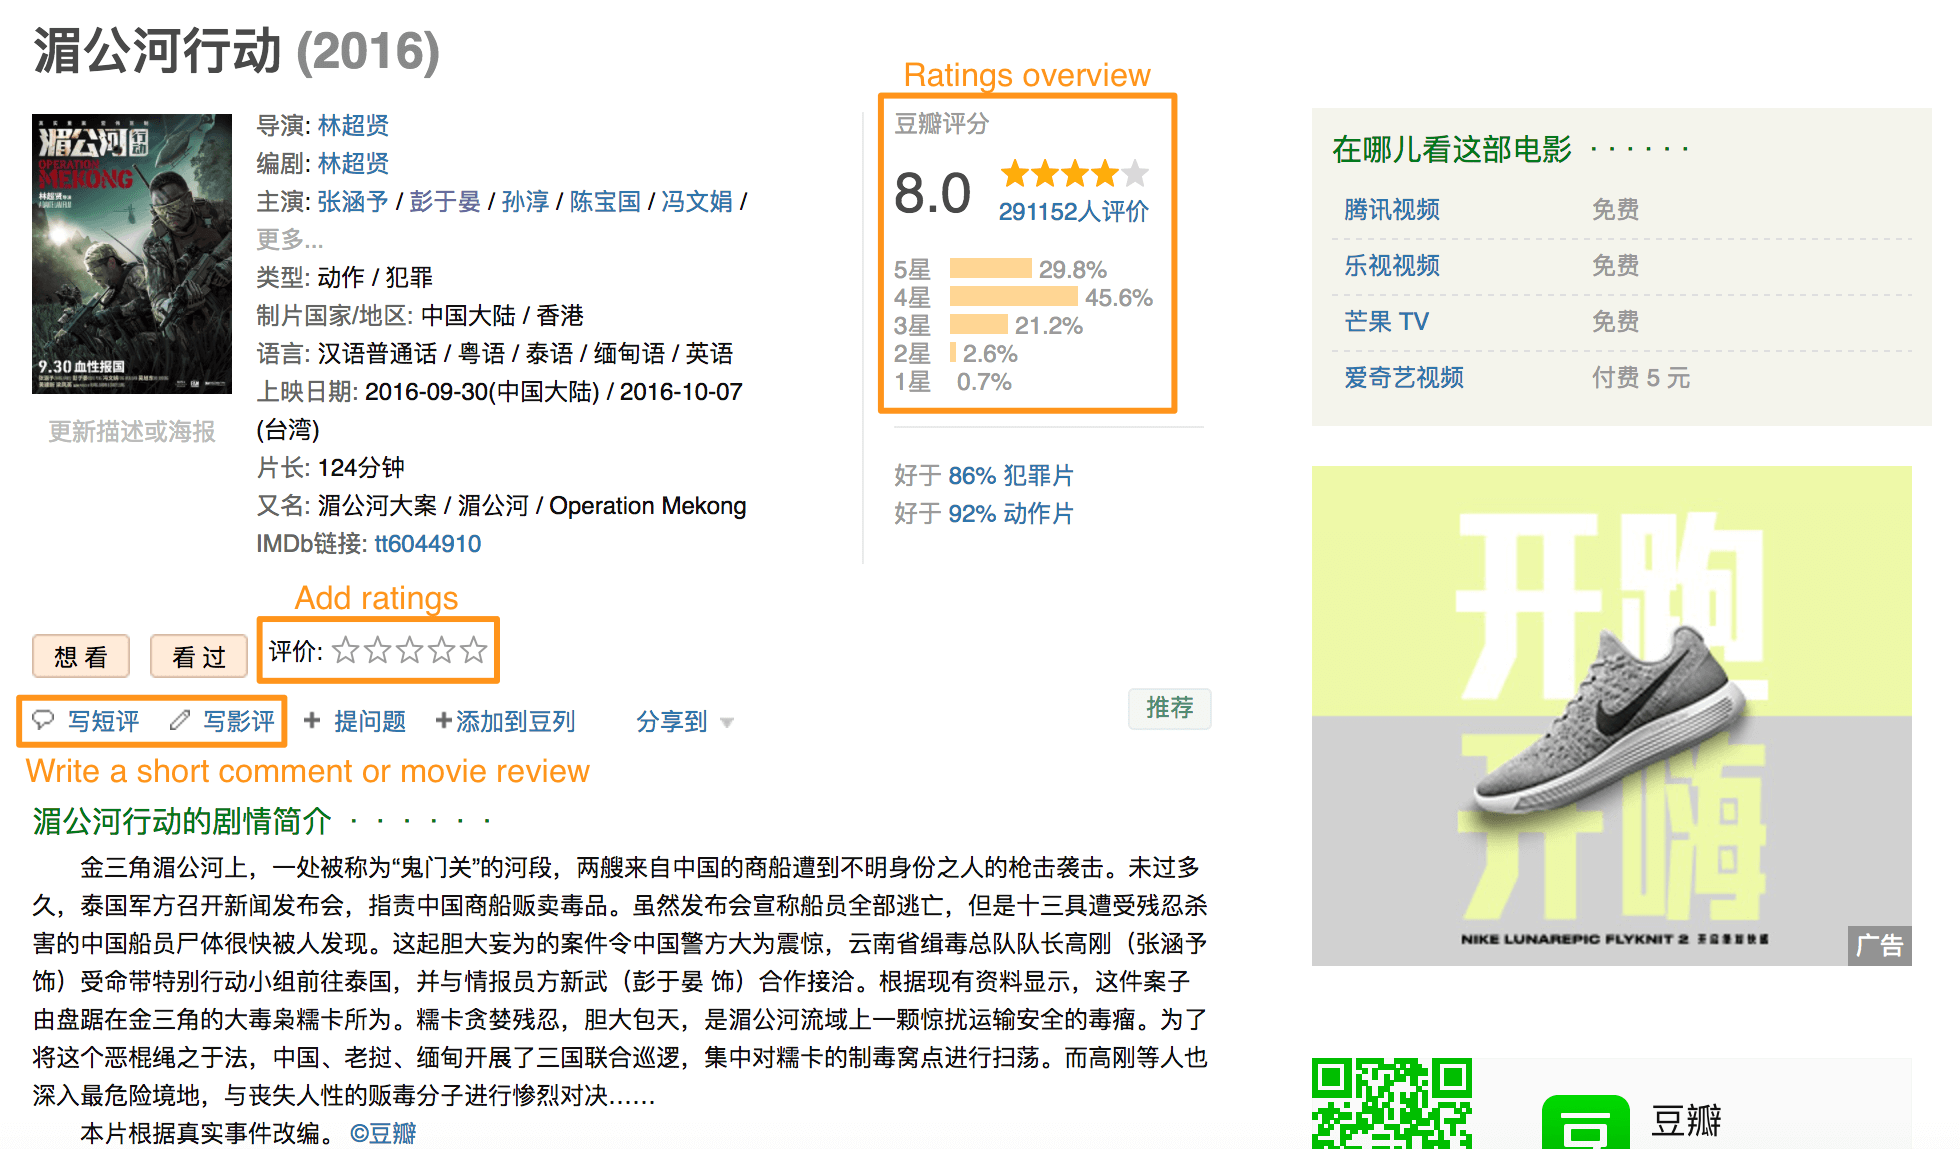Open IMDb link tt6044910
Screen dimensions: 1960x1149
[428, 543]
